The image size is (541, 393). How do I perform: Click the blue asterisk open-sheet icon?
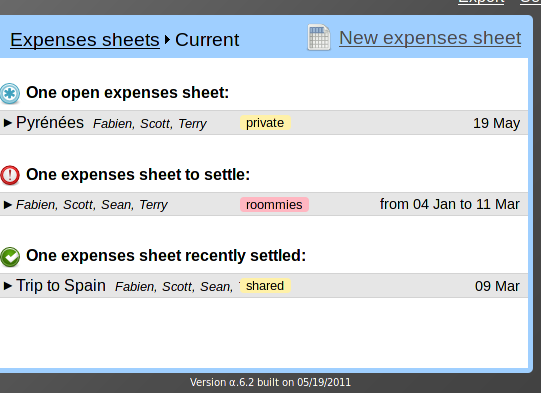click(x=10, y=93)
